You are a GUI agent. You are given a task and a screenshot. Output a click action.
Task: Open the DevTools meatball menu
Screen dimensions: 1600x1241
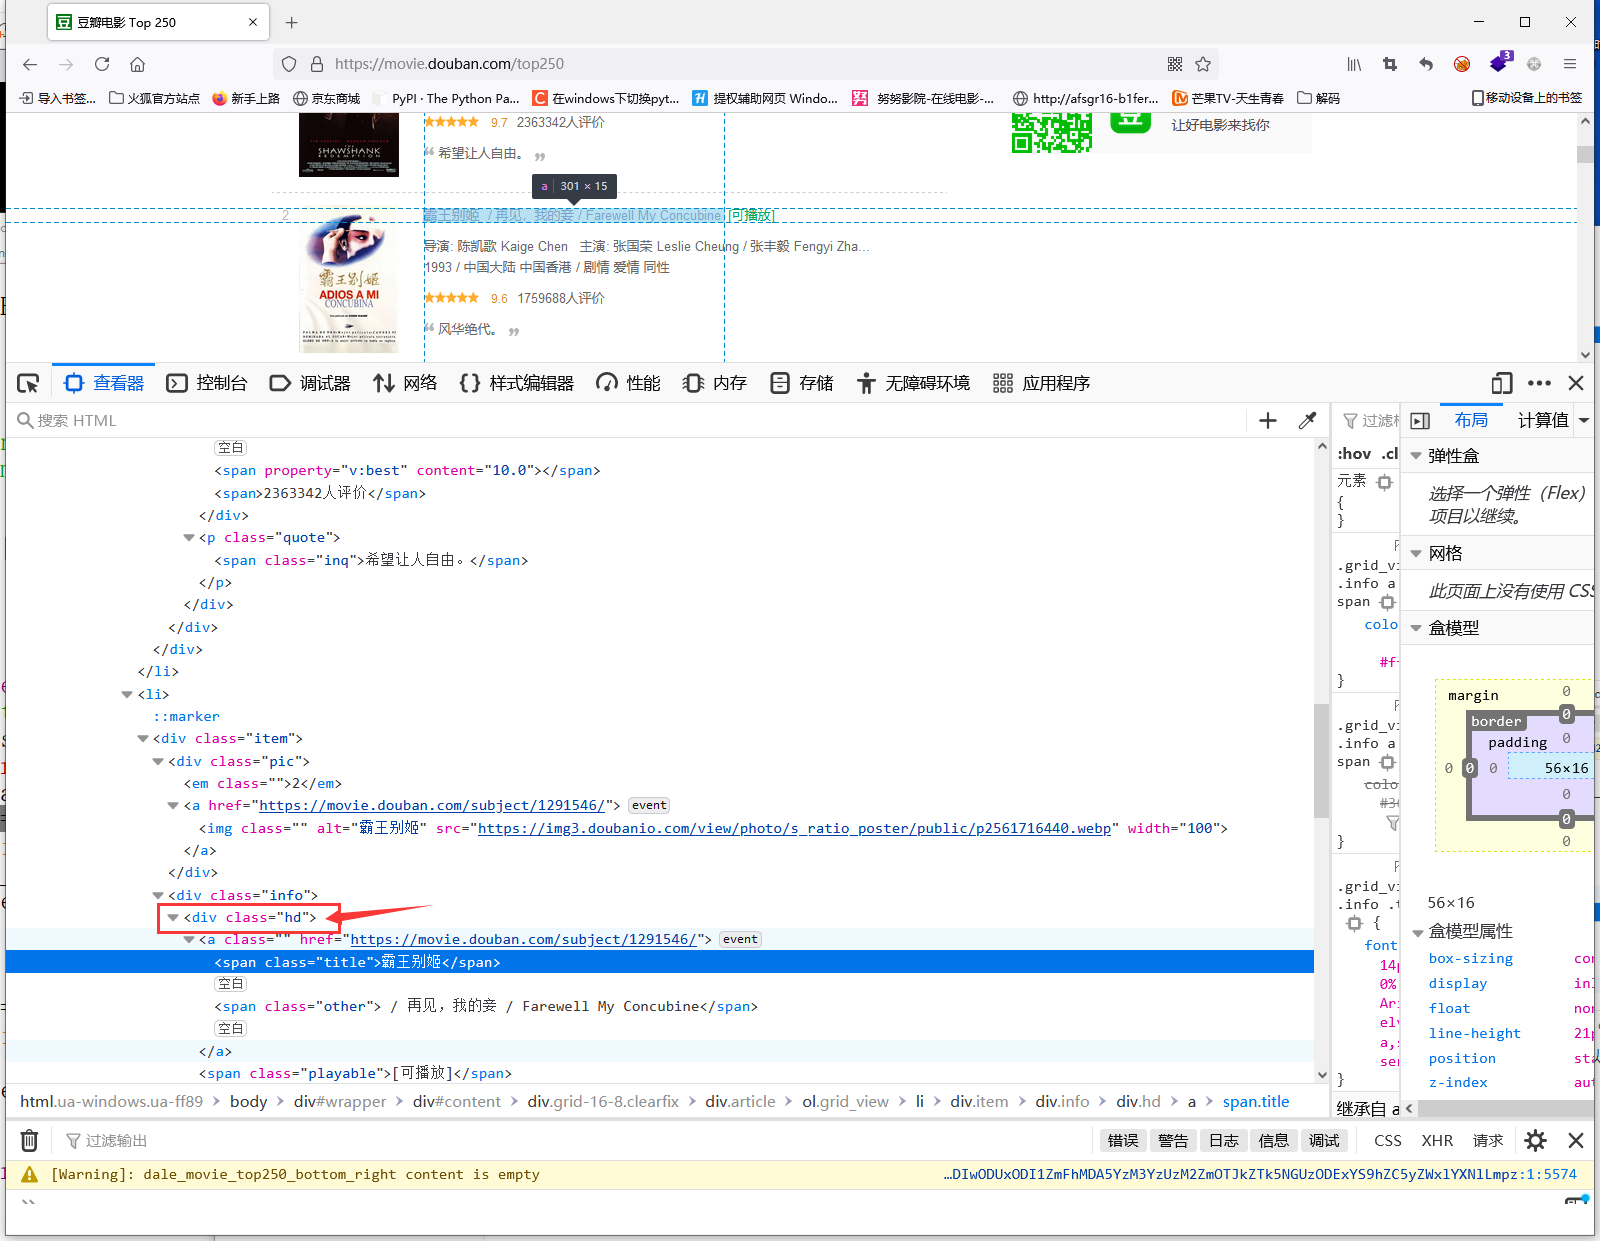1539,383
